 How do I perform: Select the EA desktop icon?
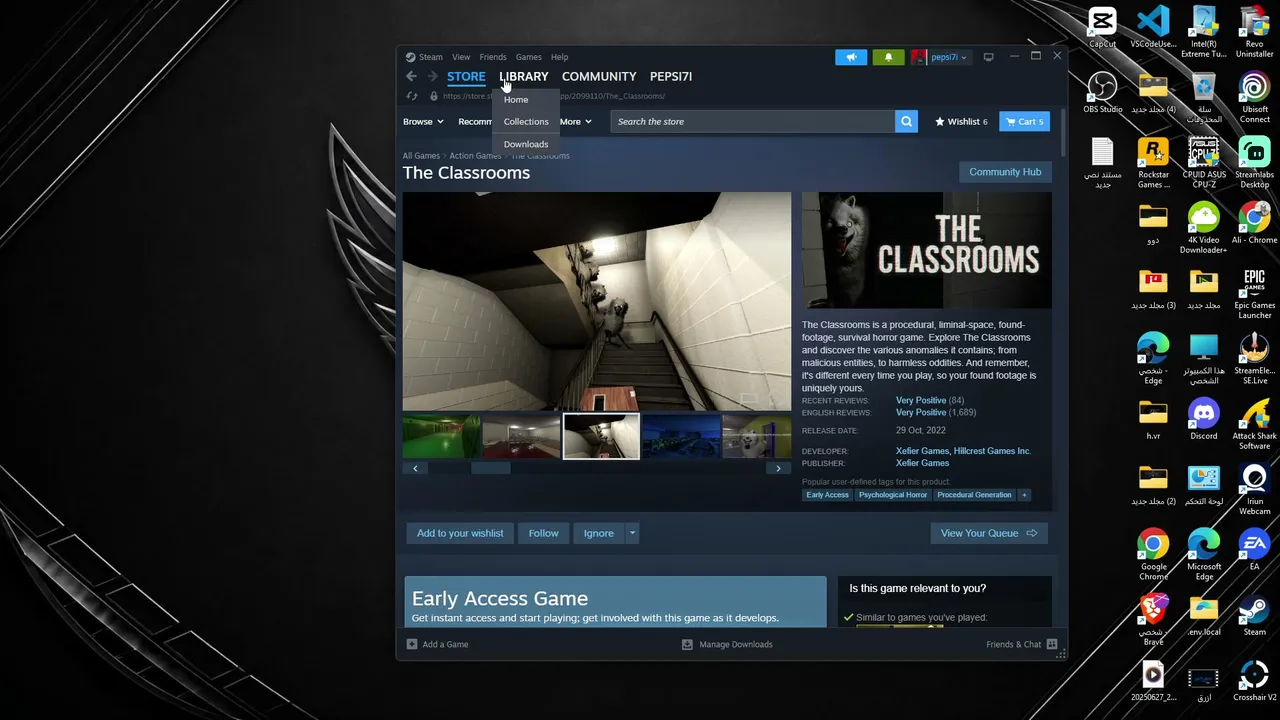pyautogui.click(x=1254, y=550)
